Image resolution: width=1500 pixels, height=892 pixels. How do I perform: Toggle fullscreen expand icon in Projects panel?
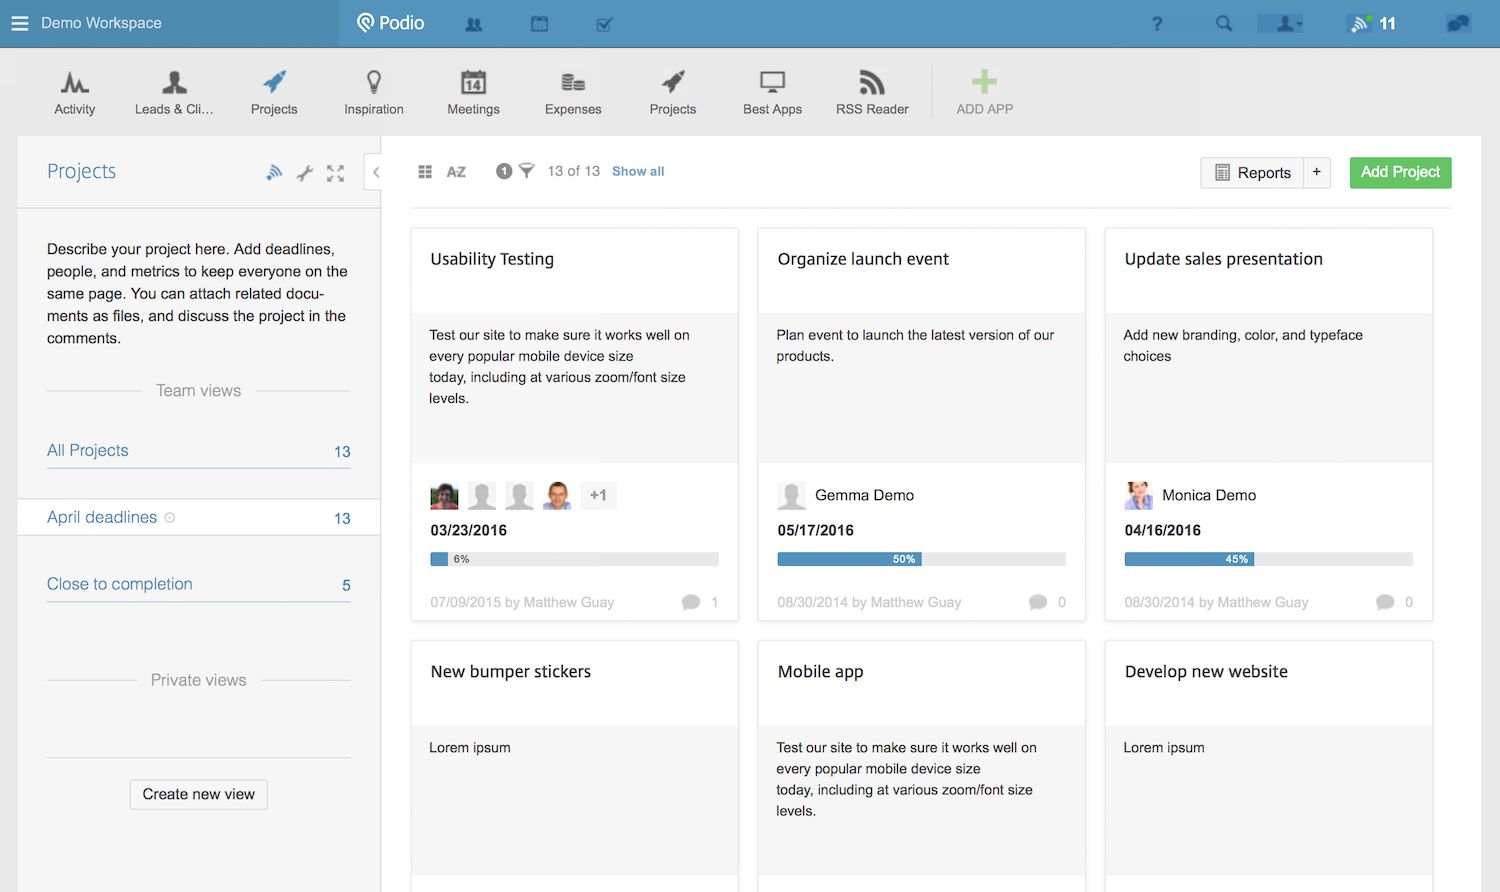[336, 173]
